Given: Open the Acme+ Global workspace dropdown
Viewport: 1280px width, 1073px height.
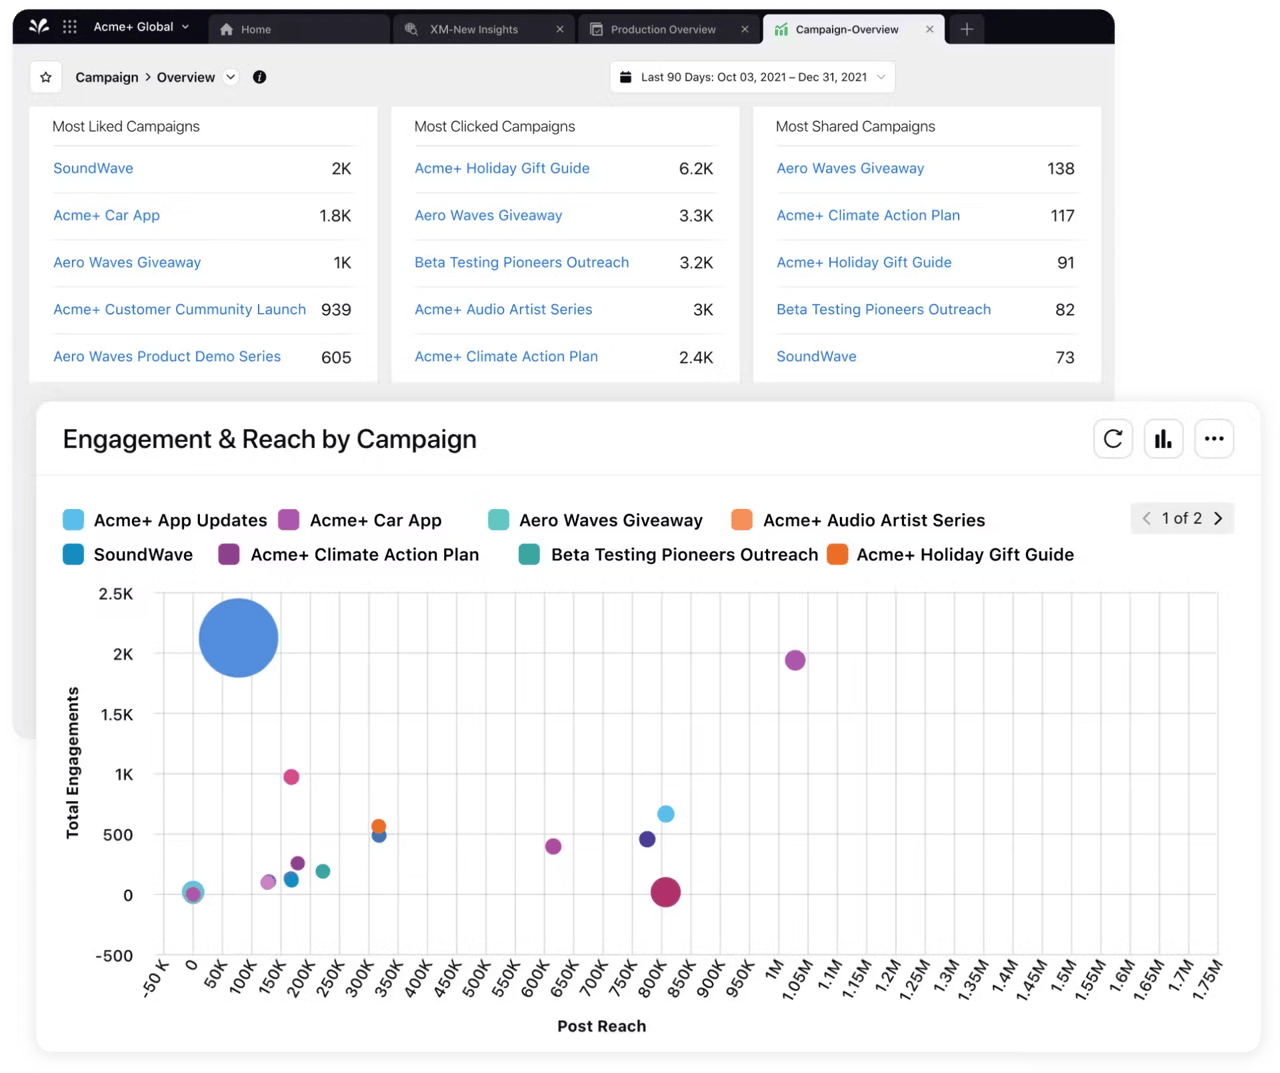Looking at the screenshot, I should [x=140, y=26].
